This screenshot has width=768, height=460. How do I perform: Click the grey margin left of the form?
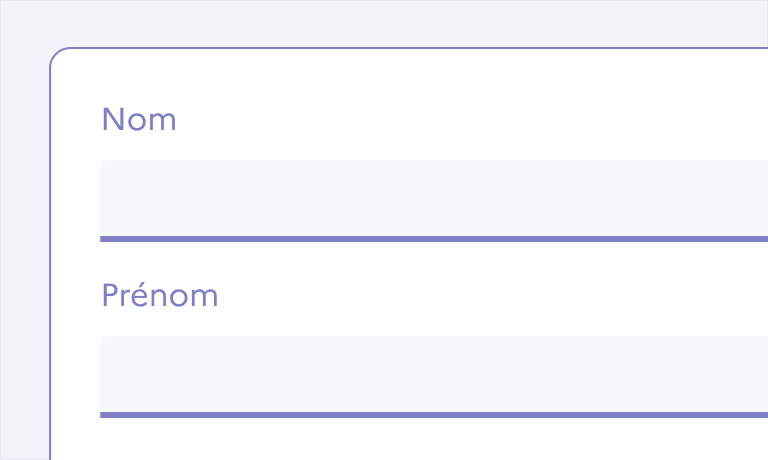tap(24, 250)
